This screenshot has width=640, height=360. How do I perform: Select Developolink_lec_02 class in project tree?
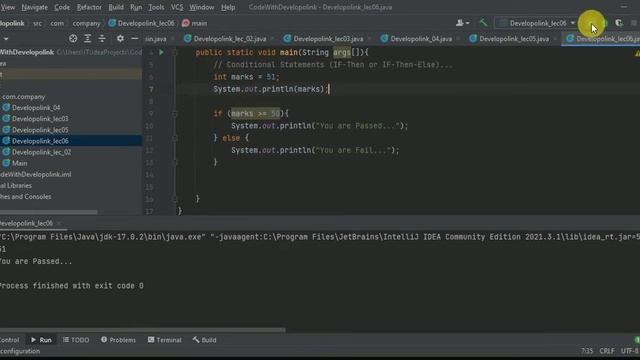(x=41, y=151)
